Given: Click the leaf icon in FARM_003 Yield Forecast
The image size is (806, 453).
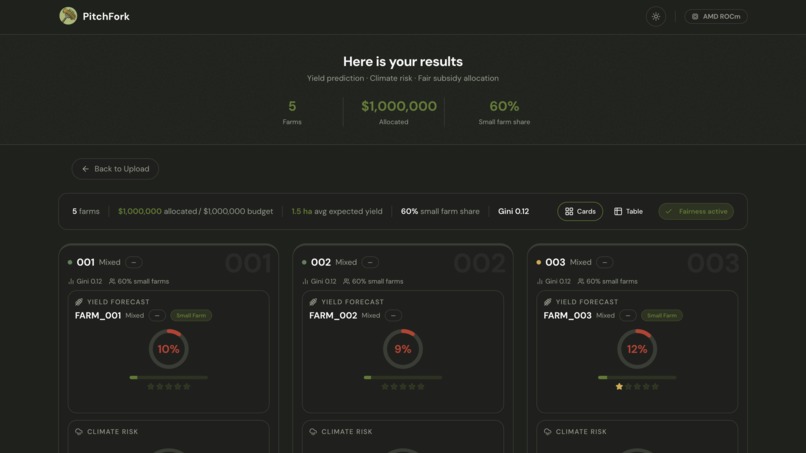Looking at the screenshot, I should tap(547, 302).
